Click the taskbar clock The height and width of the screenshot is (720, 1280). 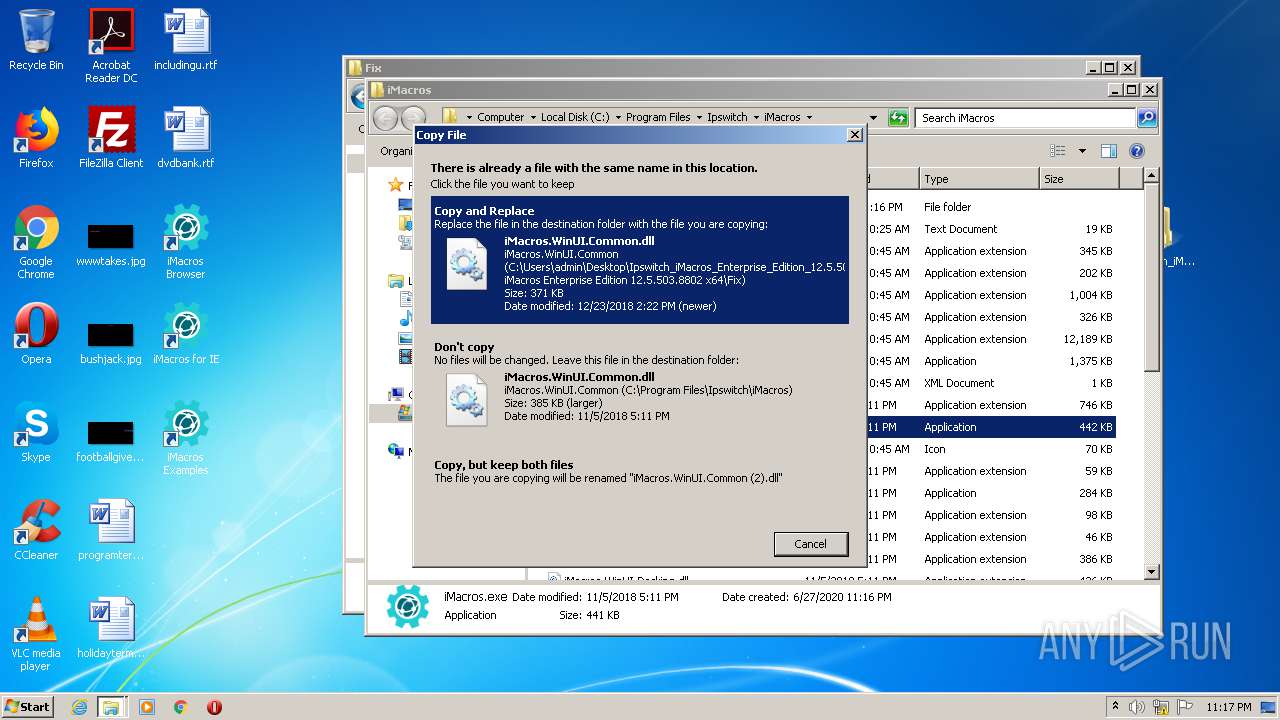pos(1227,707)
